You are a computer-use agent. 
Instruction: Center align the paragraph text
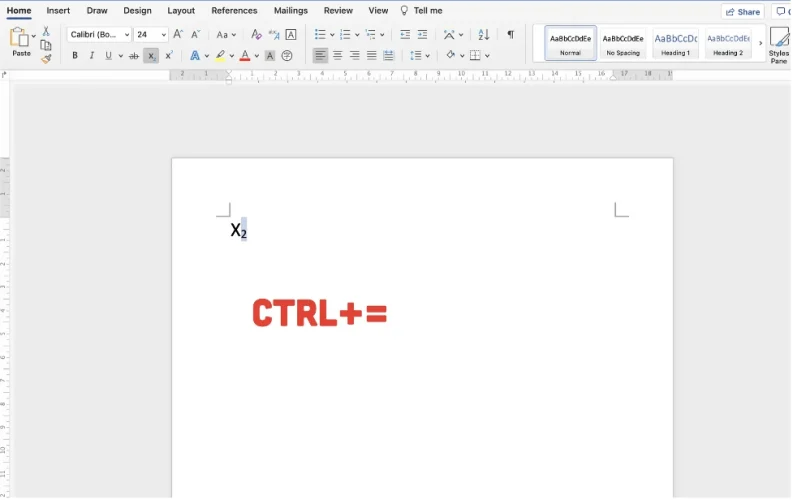pyautogui.click(x=337, y=56)
